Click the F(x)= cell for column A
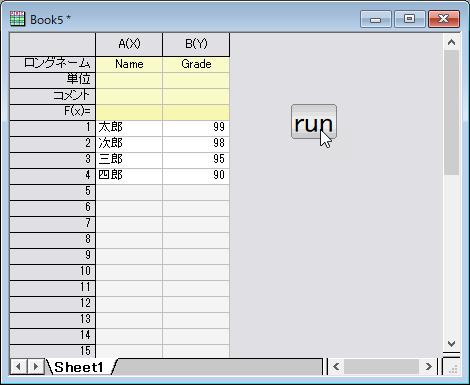The height and width of the screenshot is (385, 470). click(129, 112)
